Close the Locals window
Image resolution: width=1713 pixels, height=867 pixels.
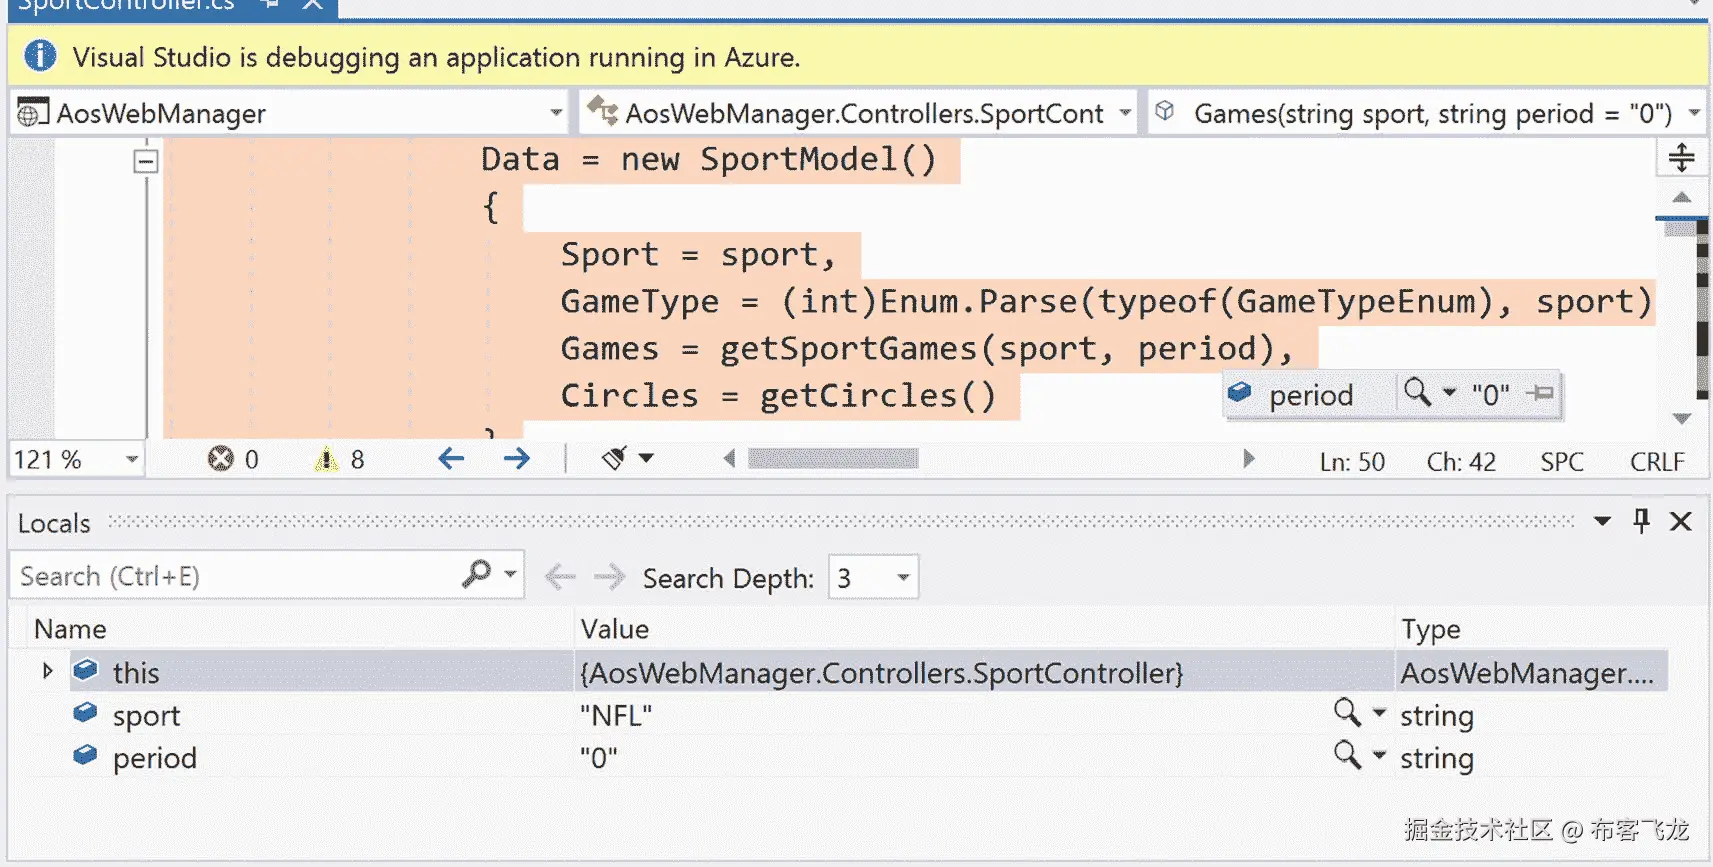coord(1681,521)
